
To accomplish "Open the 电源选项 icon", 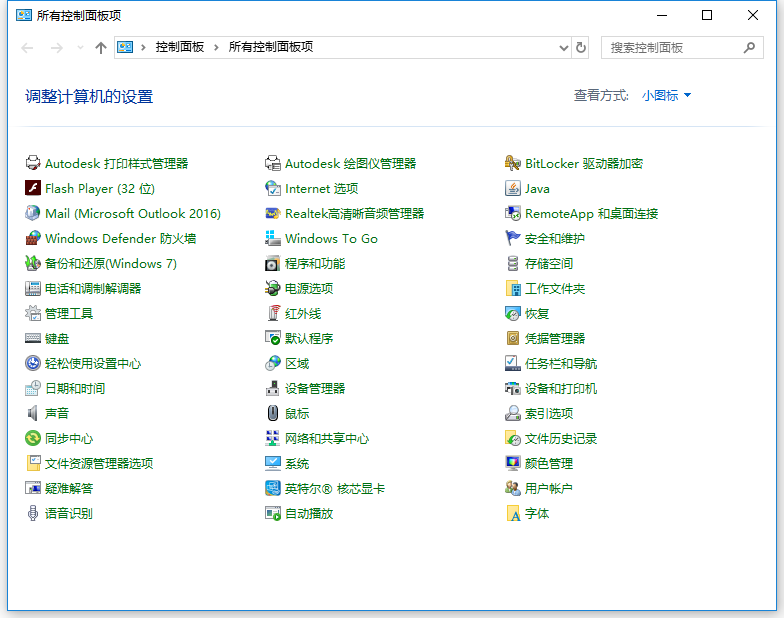I will tap(273, 288).
